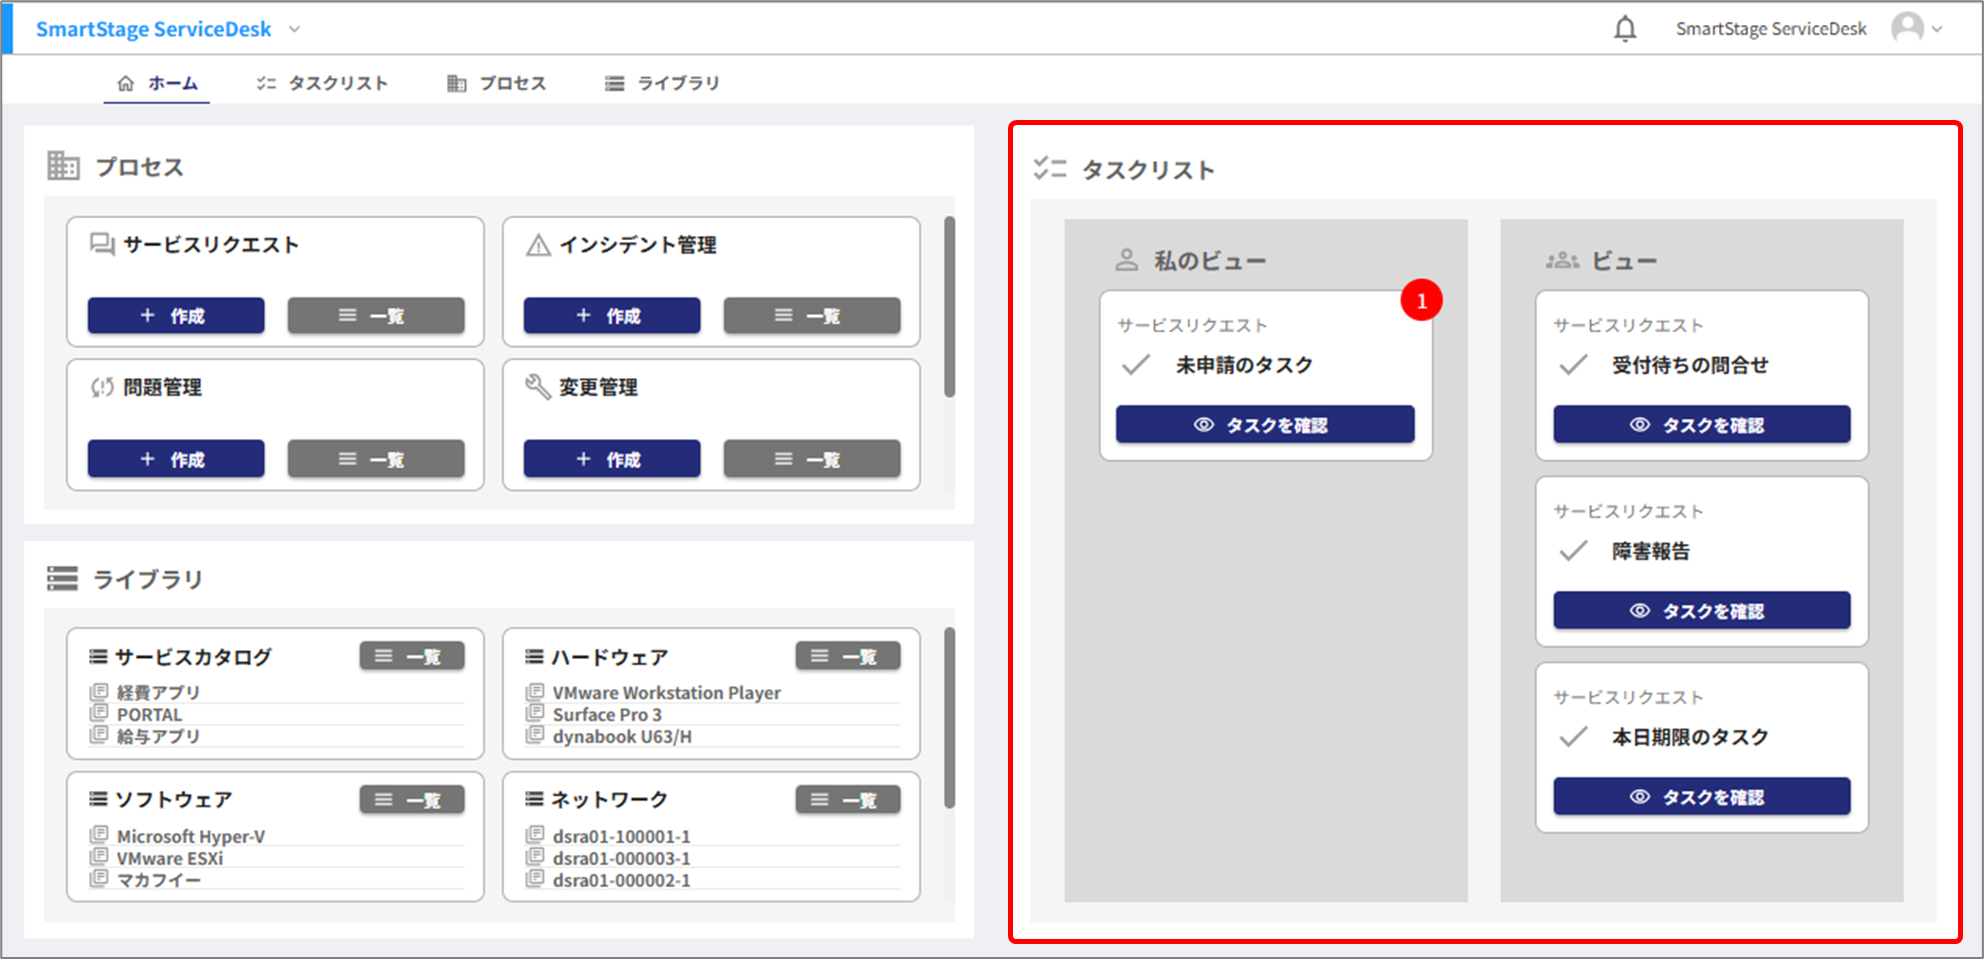Click the chat icon beside サービスリクエスト

click(x=102, y=245)
